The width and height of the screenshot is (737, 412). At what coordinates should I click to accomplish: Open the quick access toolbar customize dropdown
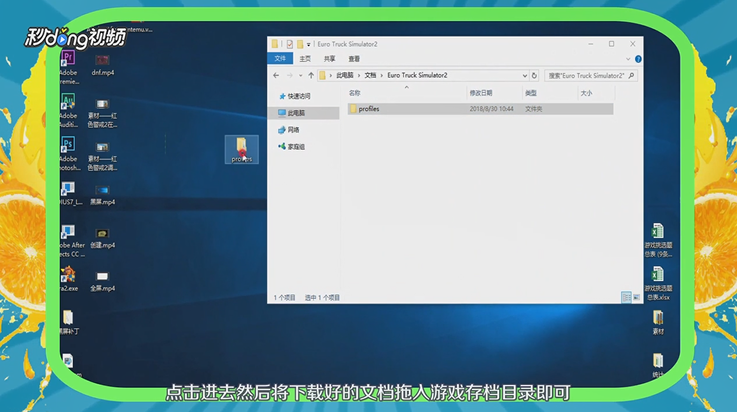click(309, 45)
